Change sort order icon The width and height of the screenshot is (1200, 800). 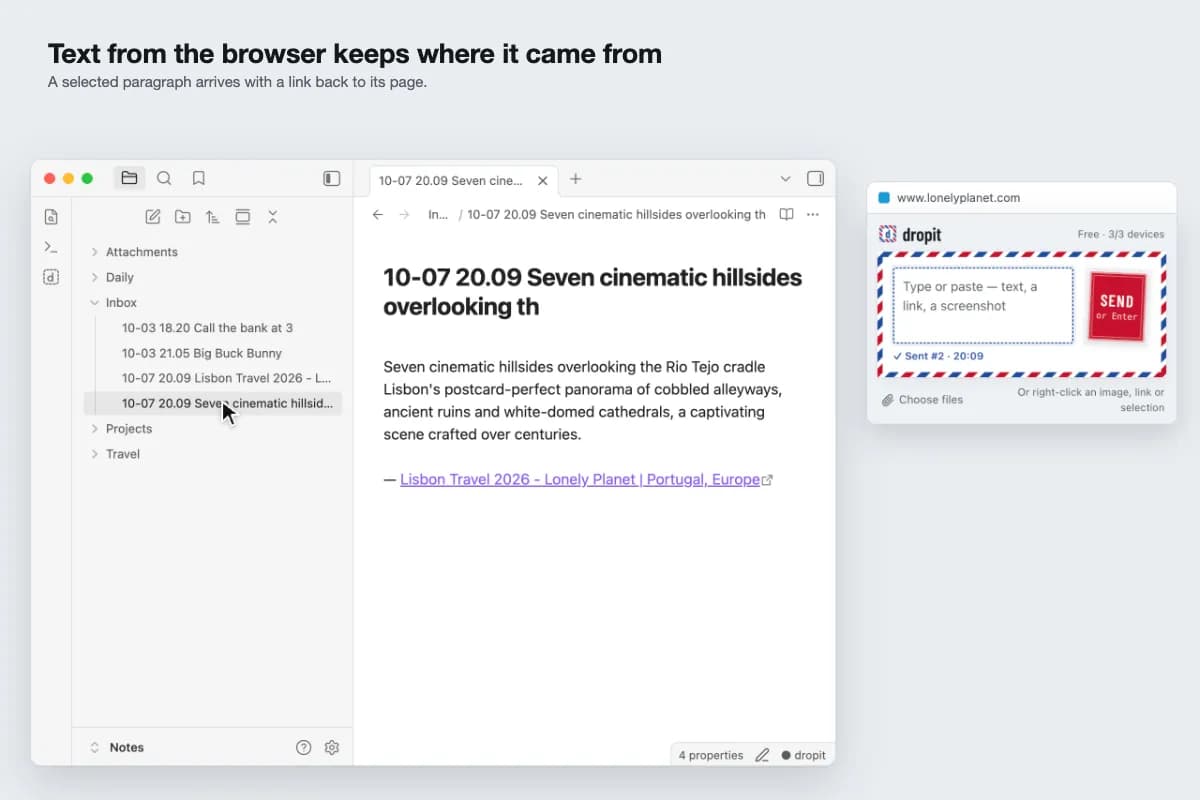212,217
